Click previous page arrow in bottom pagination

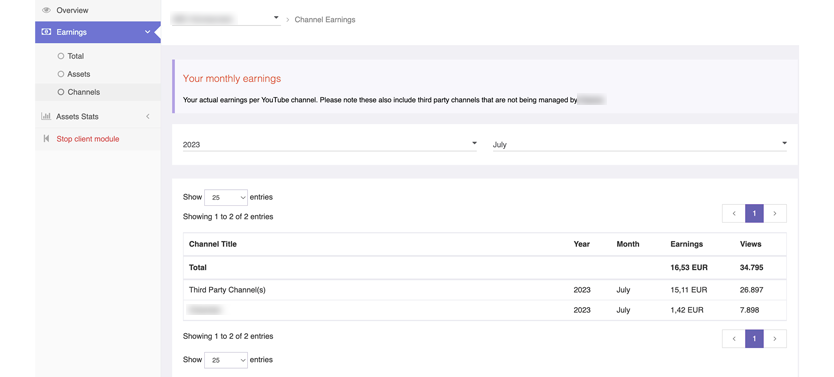pos(734,339)
